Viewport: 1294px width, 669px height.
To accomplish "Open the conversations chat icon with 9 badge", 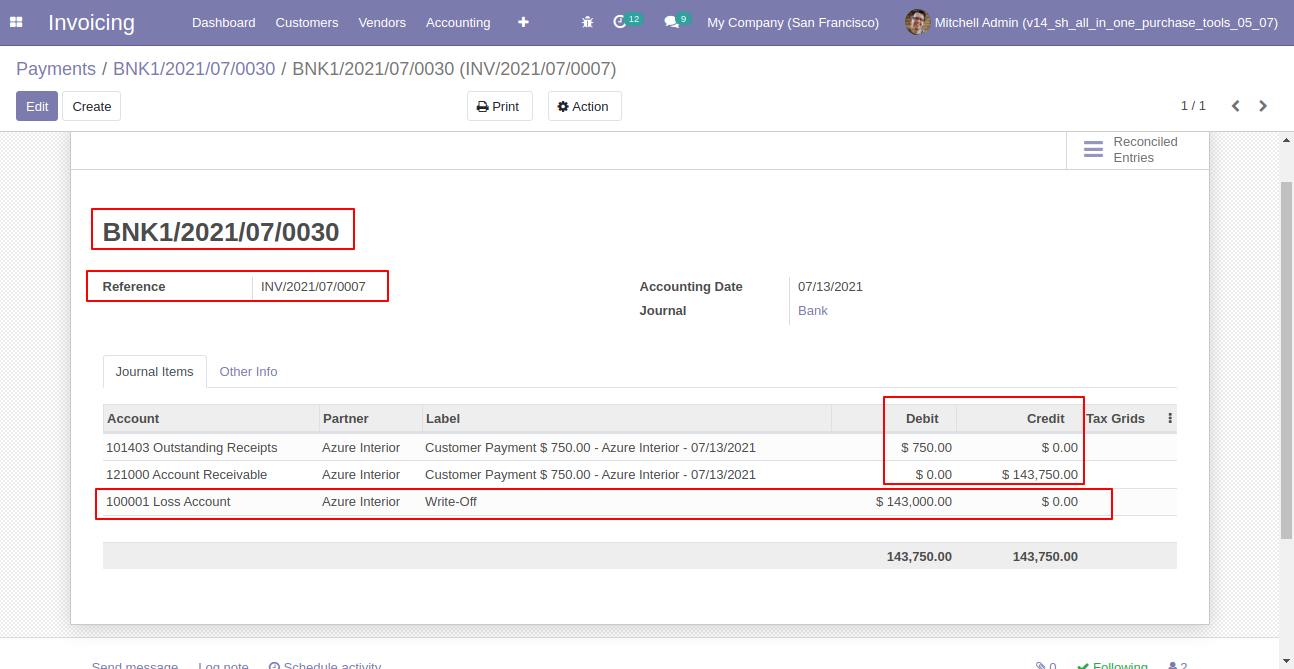I will coord(677,21).
